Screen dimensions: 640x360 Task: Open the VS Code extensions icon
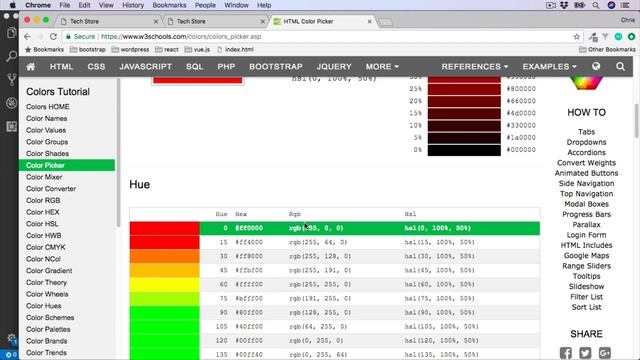(11, 127)
